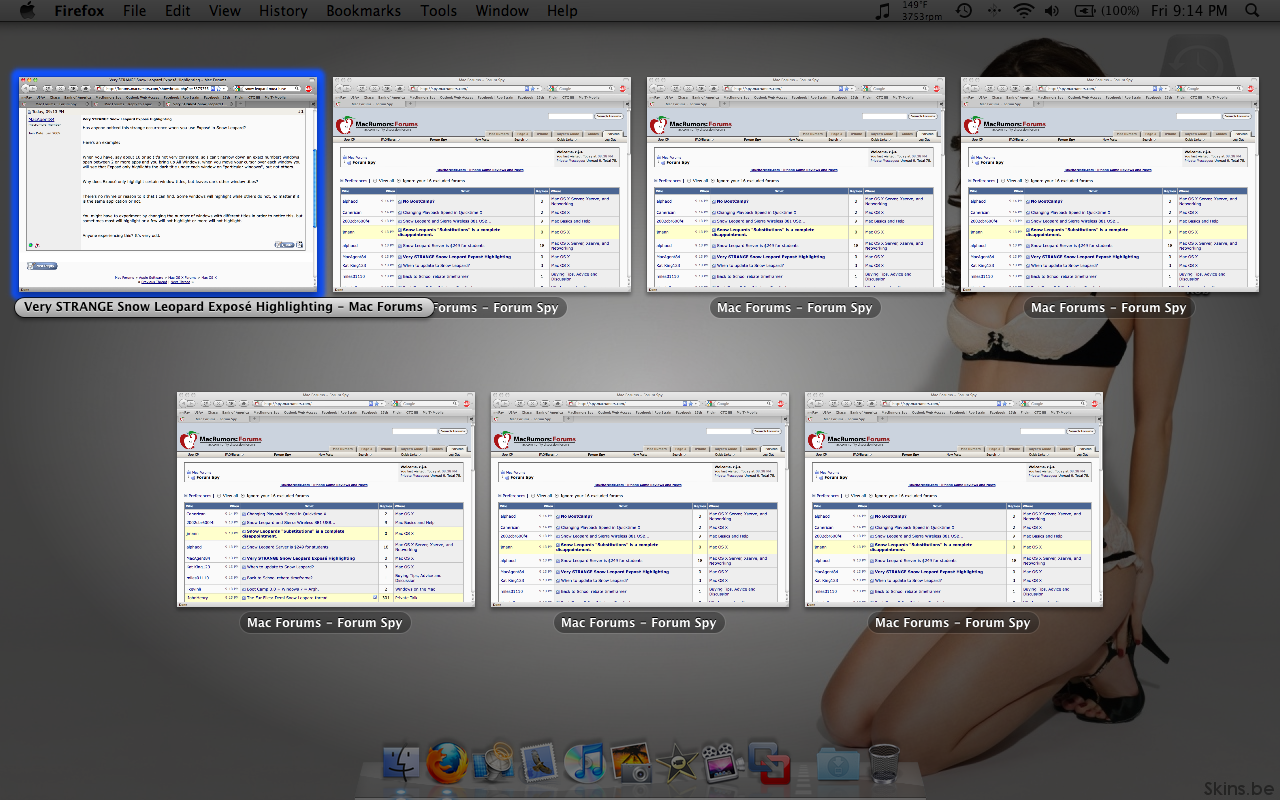This screenshot has height=800, width=1280.
Task: Open Finder from the Dock
Action: 403,763
